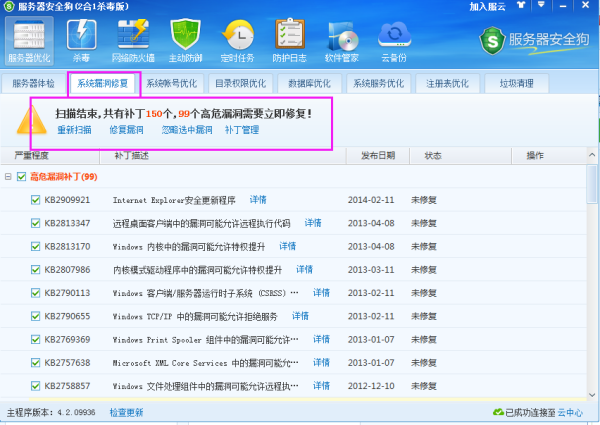Click the 修复漏洞 link
The width and height of the screenshot is (600, 425).
click(x=126, y=130)
